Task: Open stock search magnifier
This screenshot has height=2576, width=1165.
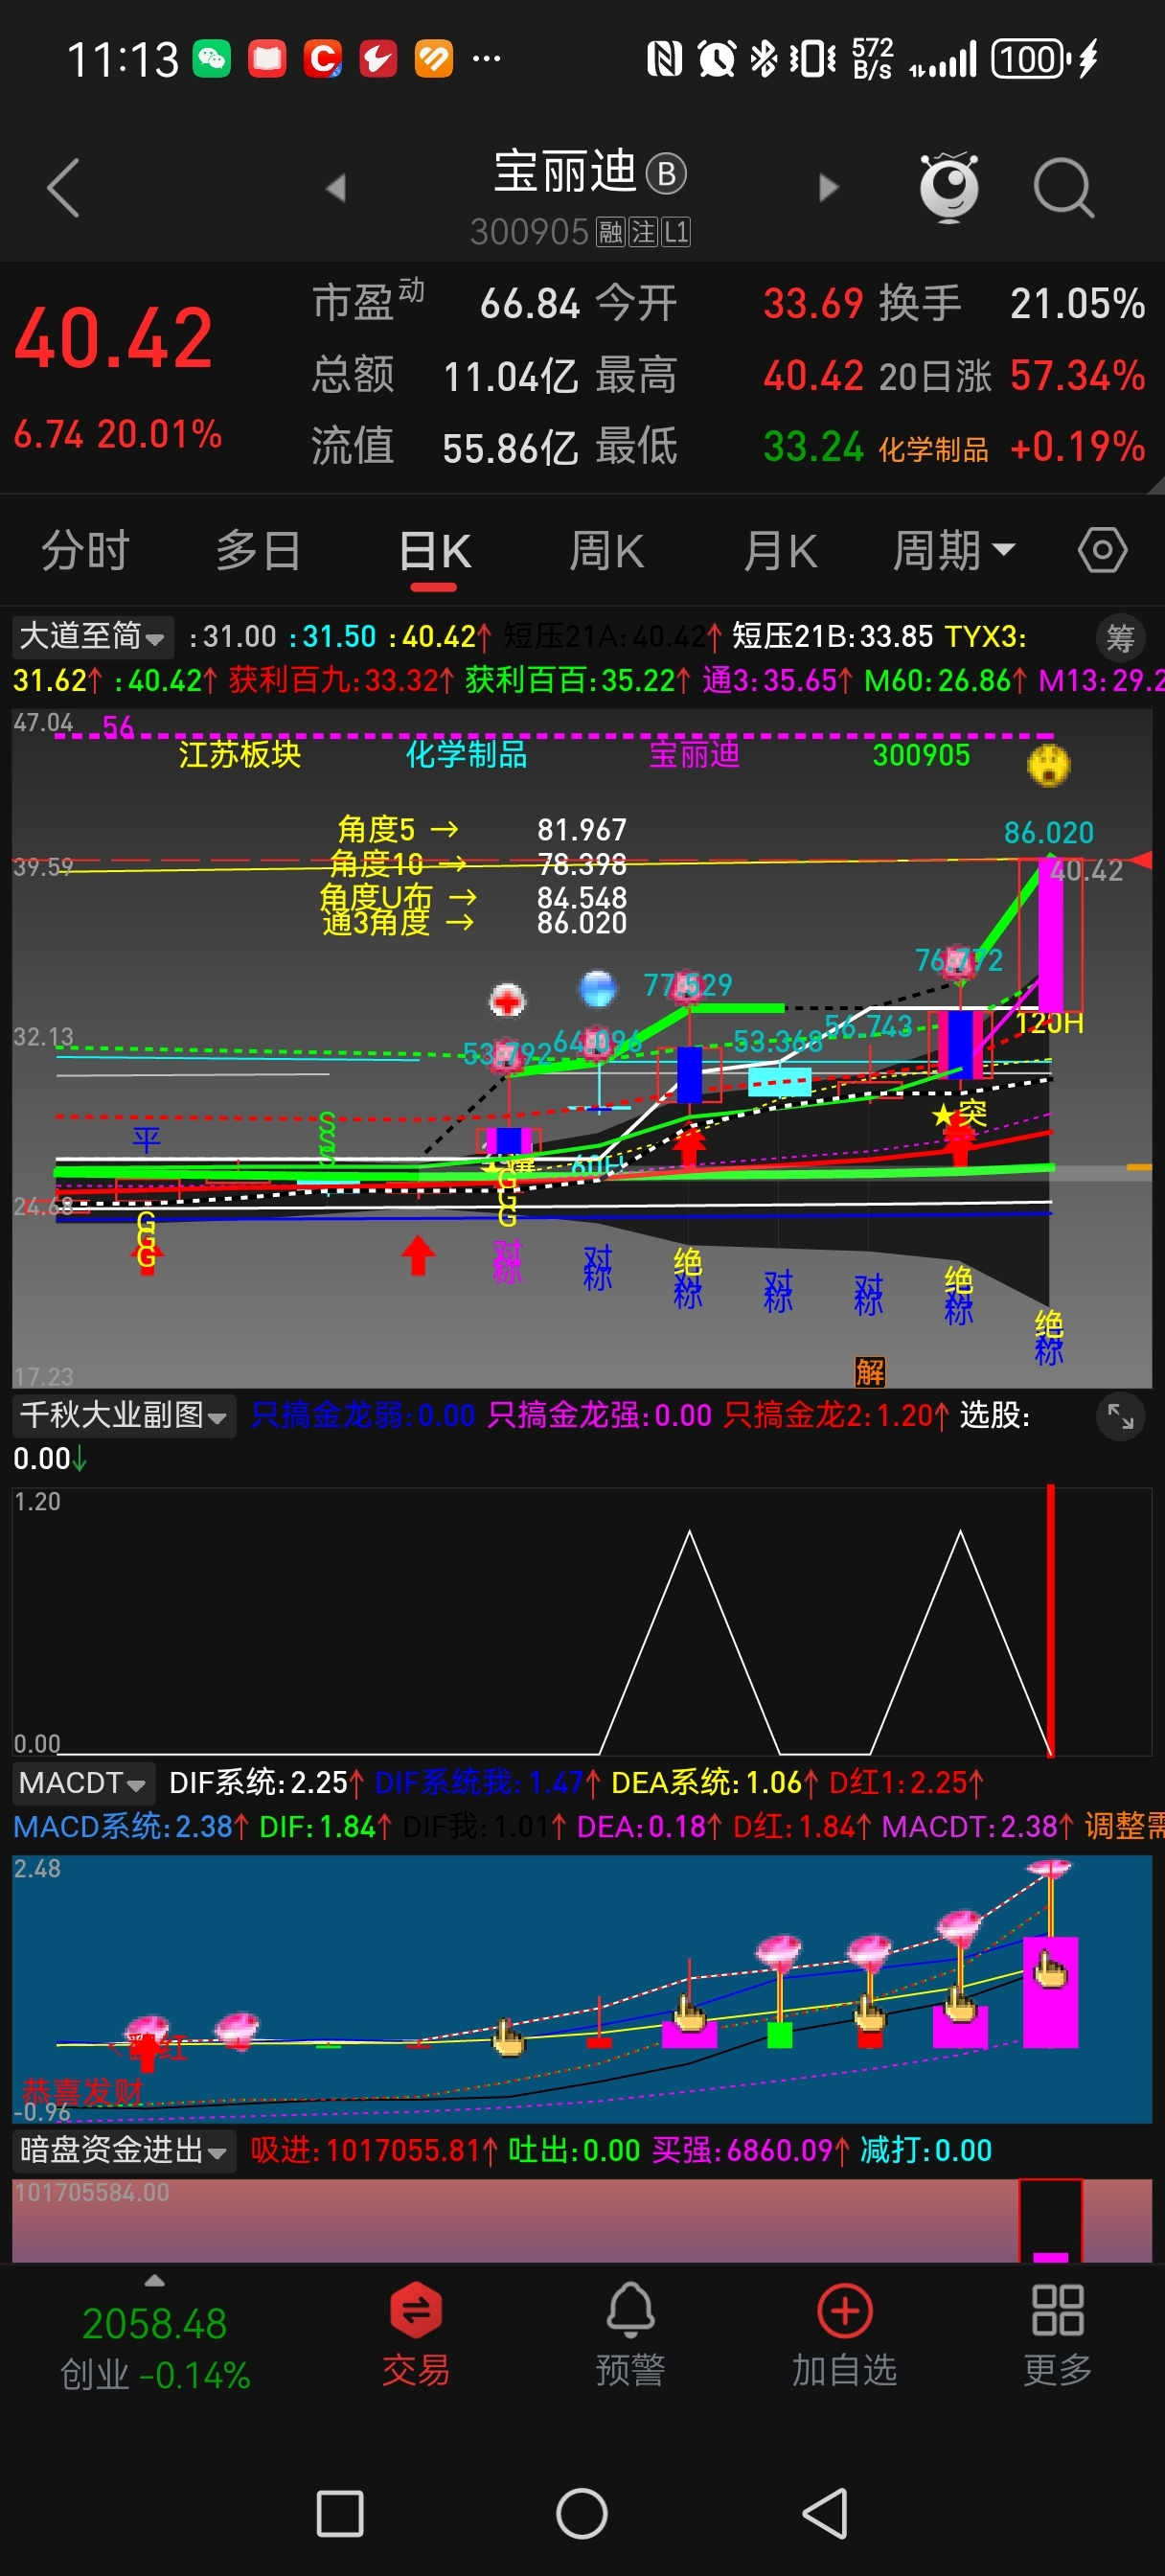Action: 1063,187
